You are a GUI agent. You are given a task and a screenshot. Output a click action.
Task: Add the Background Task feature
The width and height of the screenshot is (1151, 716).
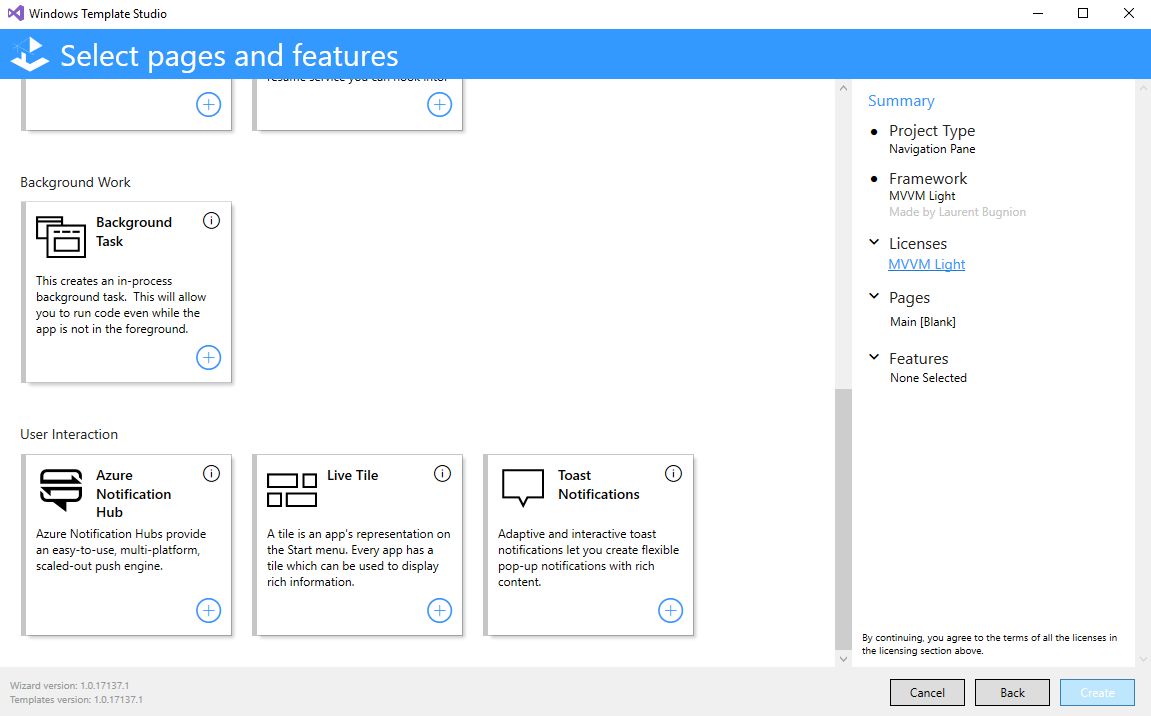208,358
